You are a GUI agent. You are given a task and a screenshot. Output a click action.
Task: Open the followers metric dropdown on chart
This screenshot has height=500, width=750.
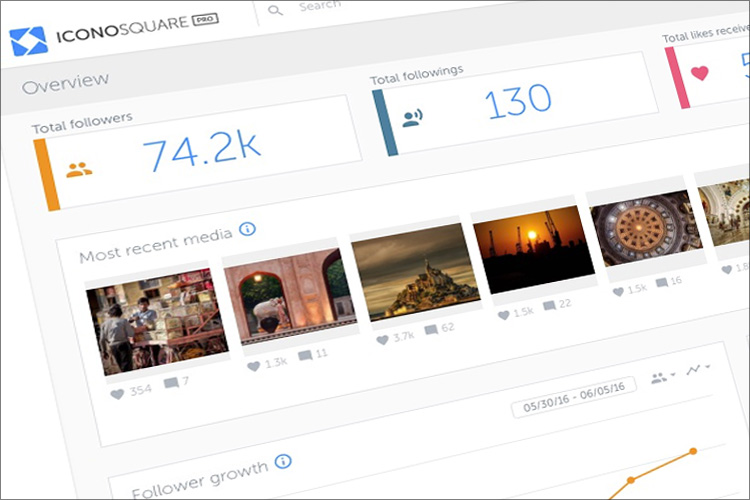coord(663,378)
